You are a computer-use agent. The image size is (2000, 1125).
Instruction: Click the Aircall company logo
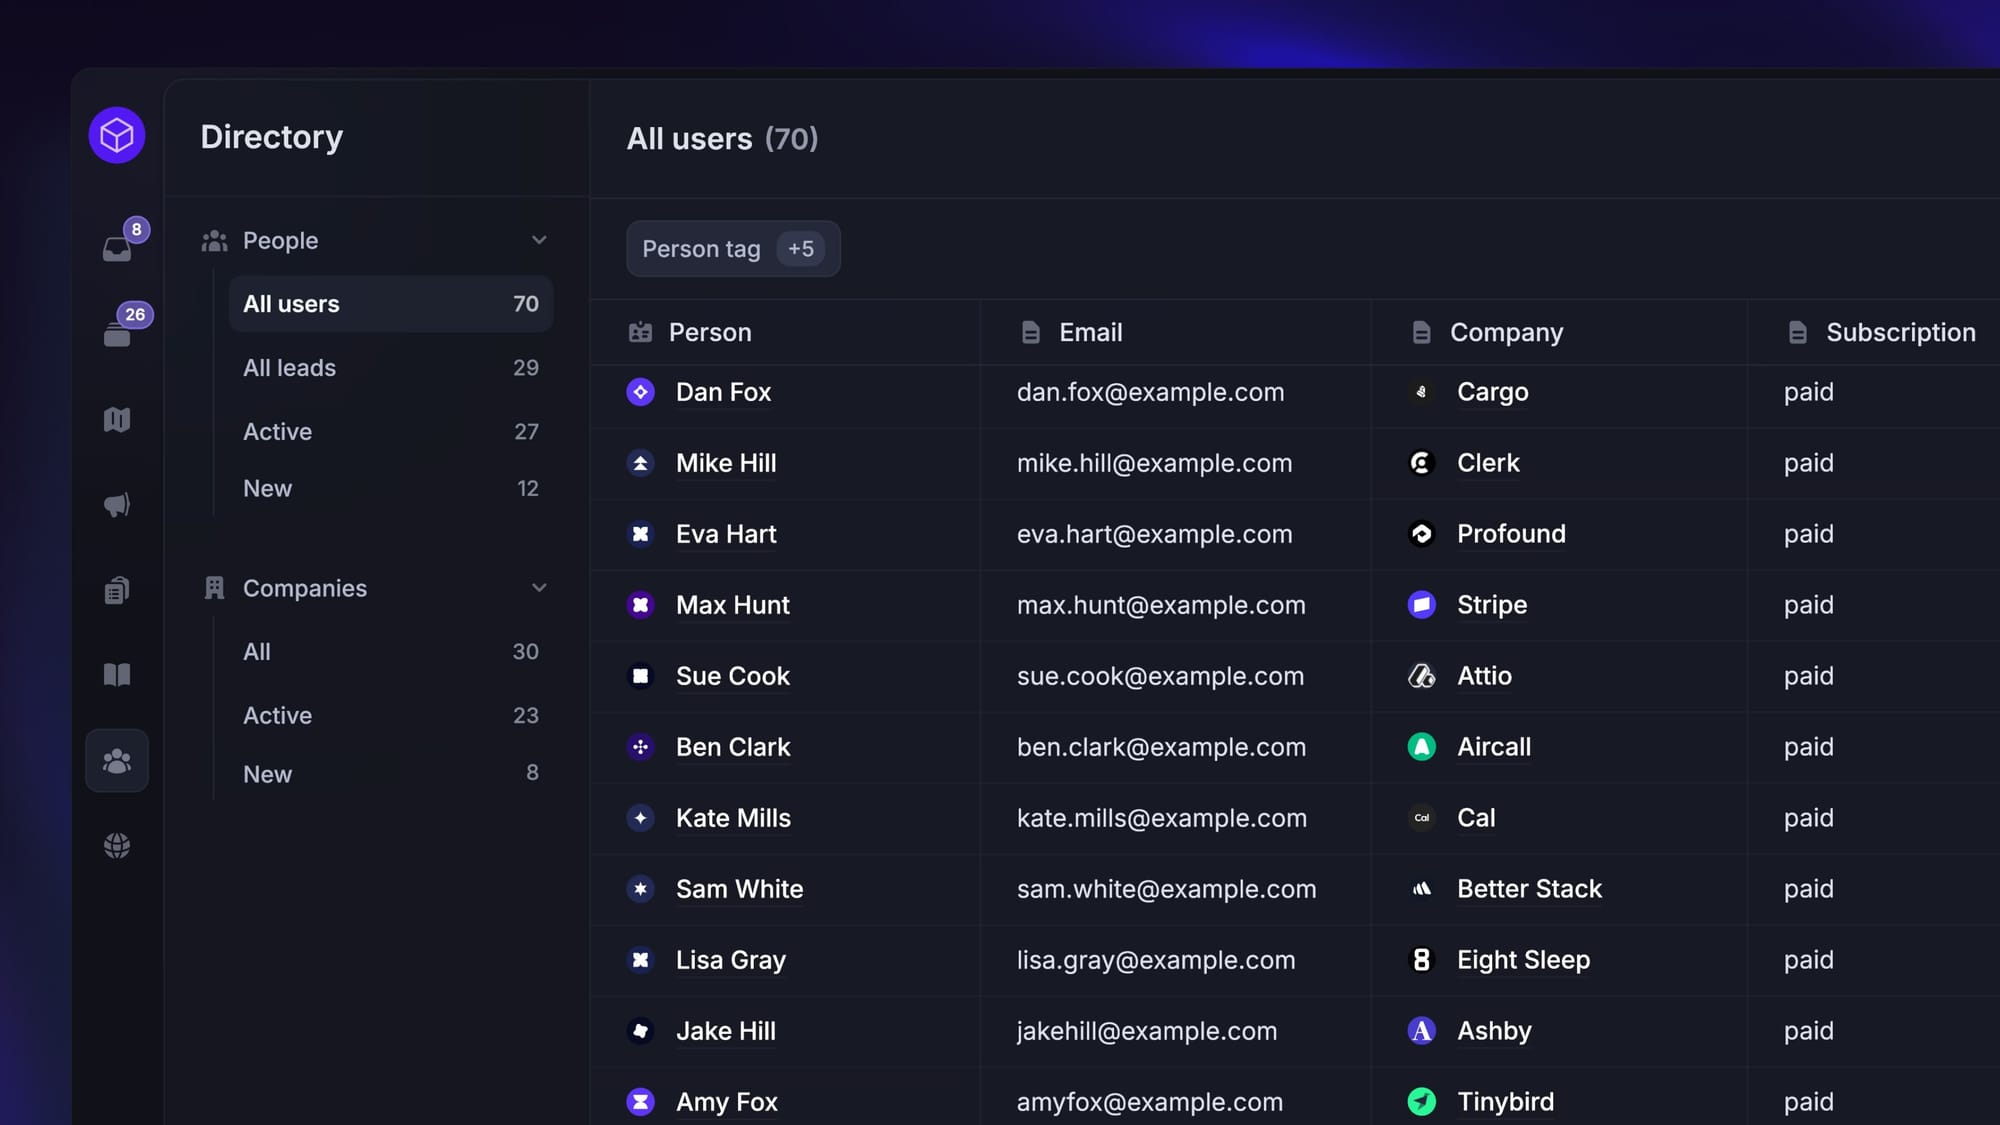point(1421,747)
